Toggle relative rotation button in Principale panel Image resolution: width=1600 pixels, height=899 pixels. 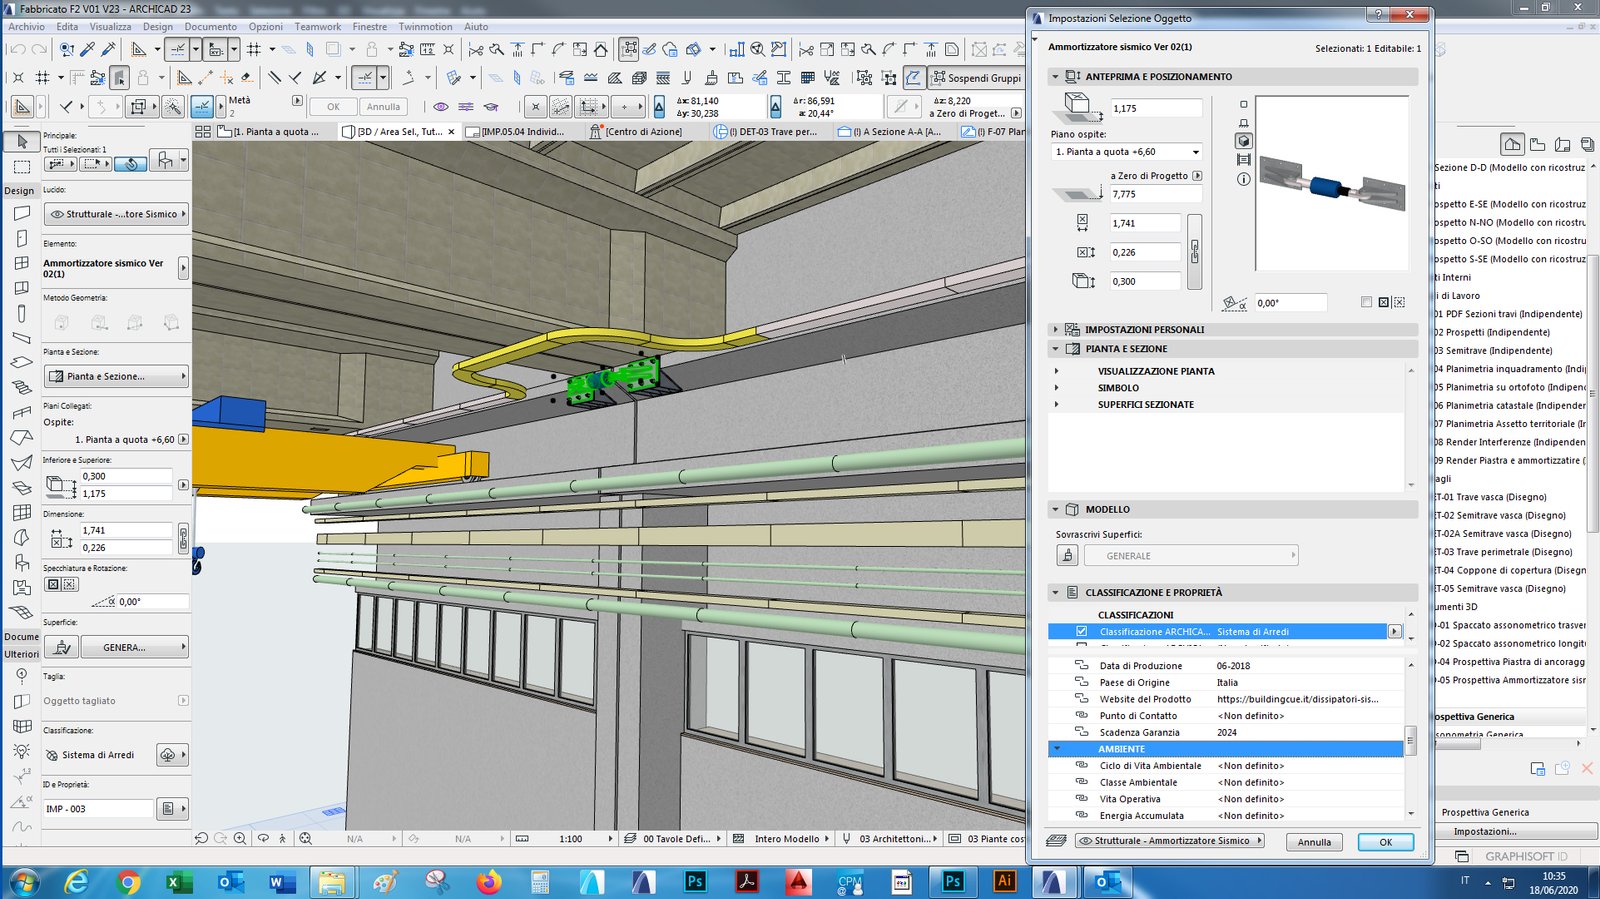pyautogui.click(x=131, y=163)
